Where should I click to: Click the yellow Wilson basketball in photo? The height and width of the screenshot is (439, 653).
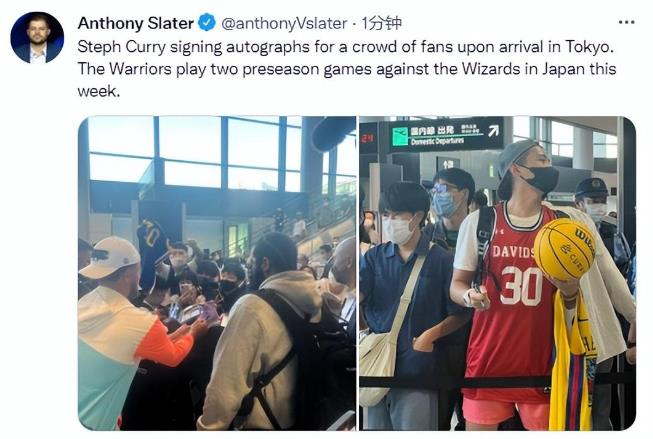564,249
